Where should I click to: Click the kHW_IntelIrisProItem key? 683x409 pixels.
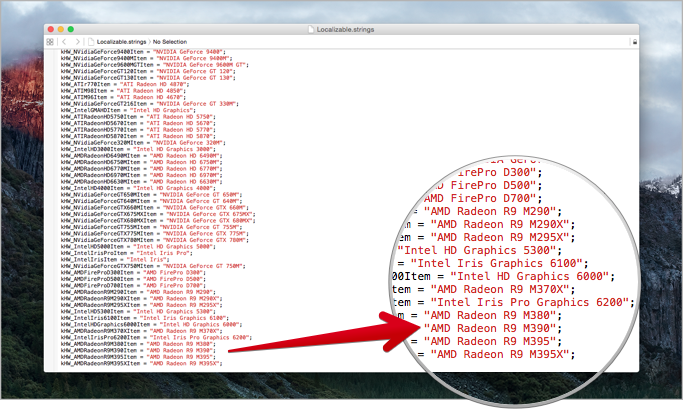94,254
